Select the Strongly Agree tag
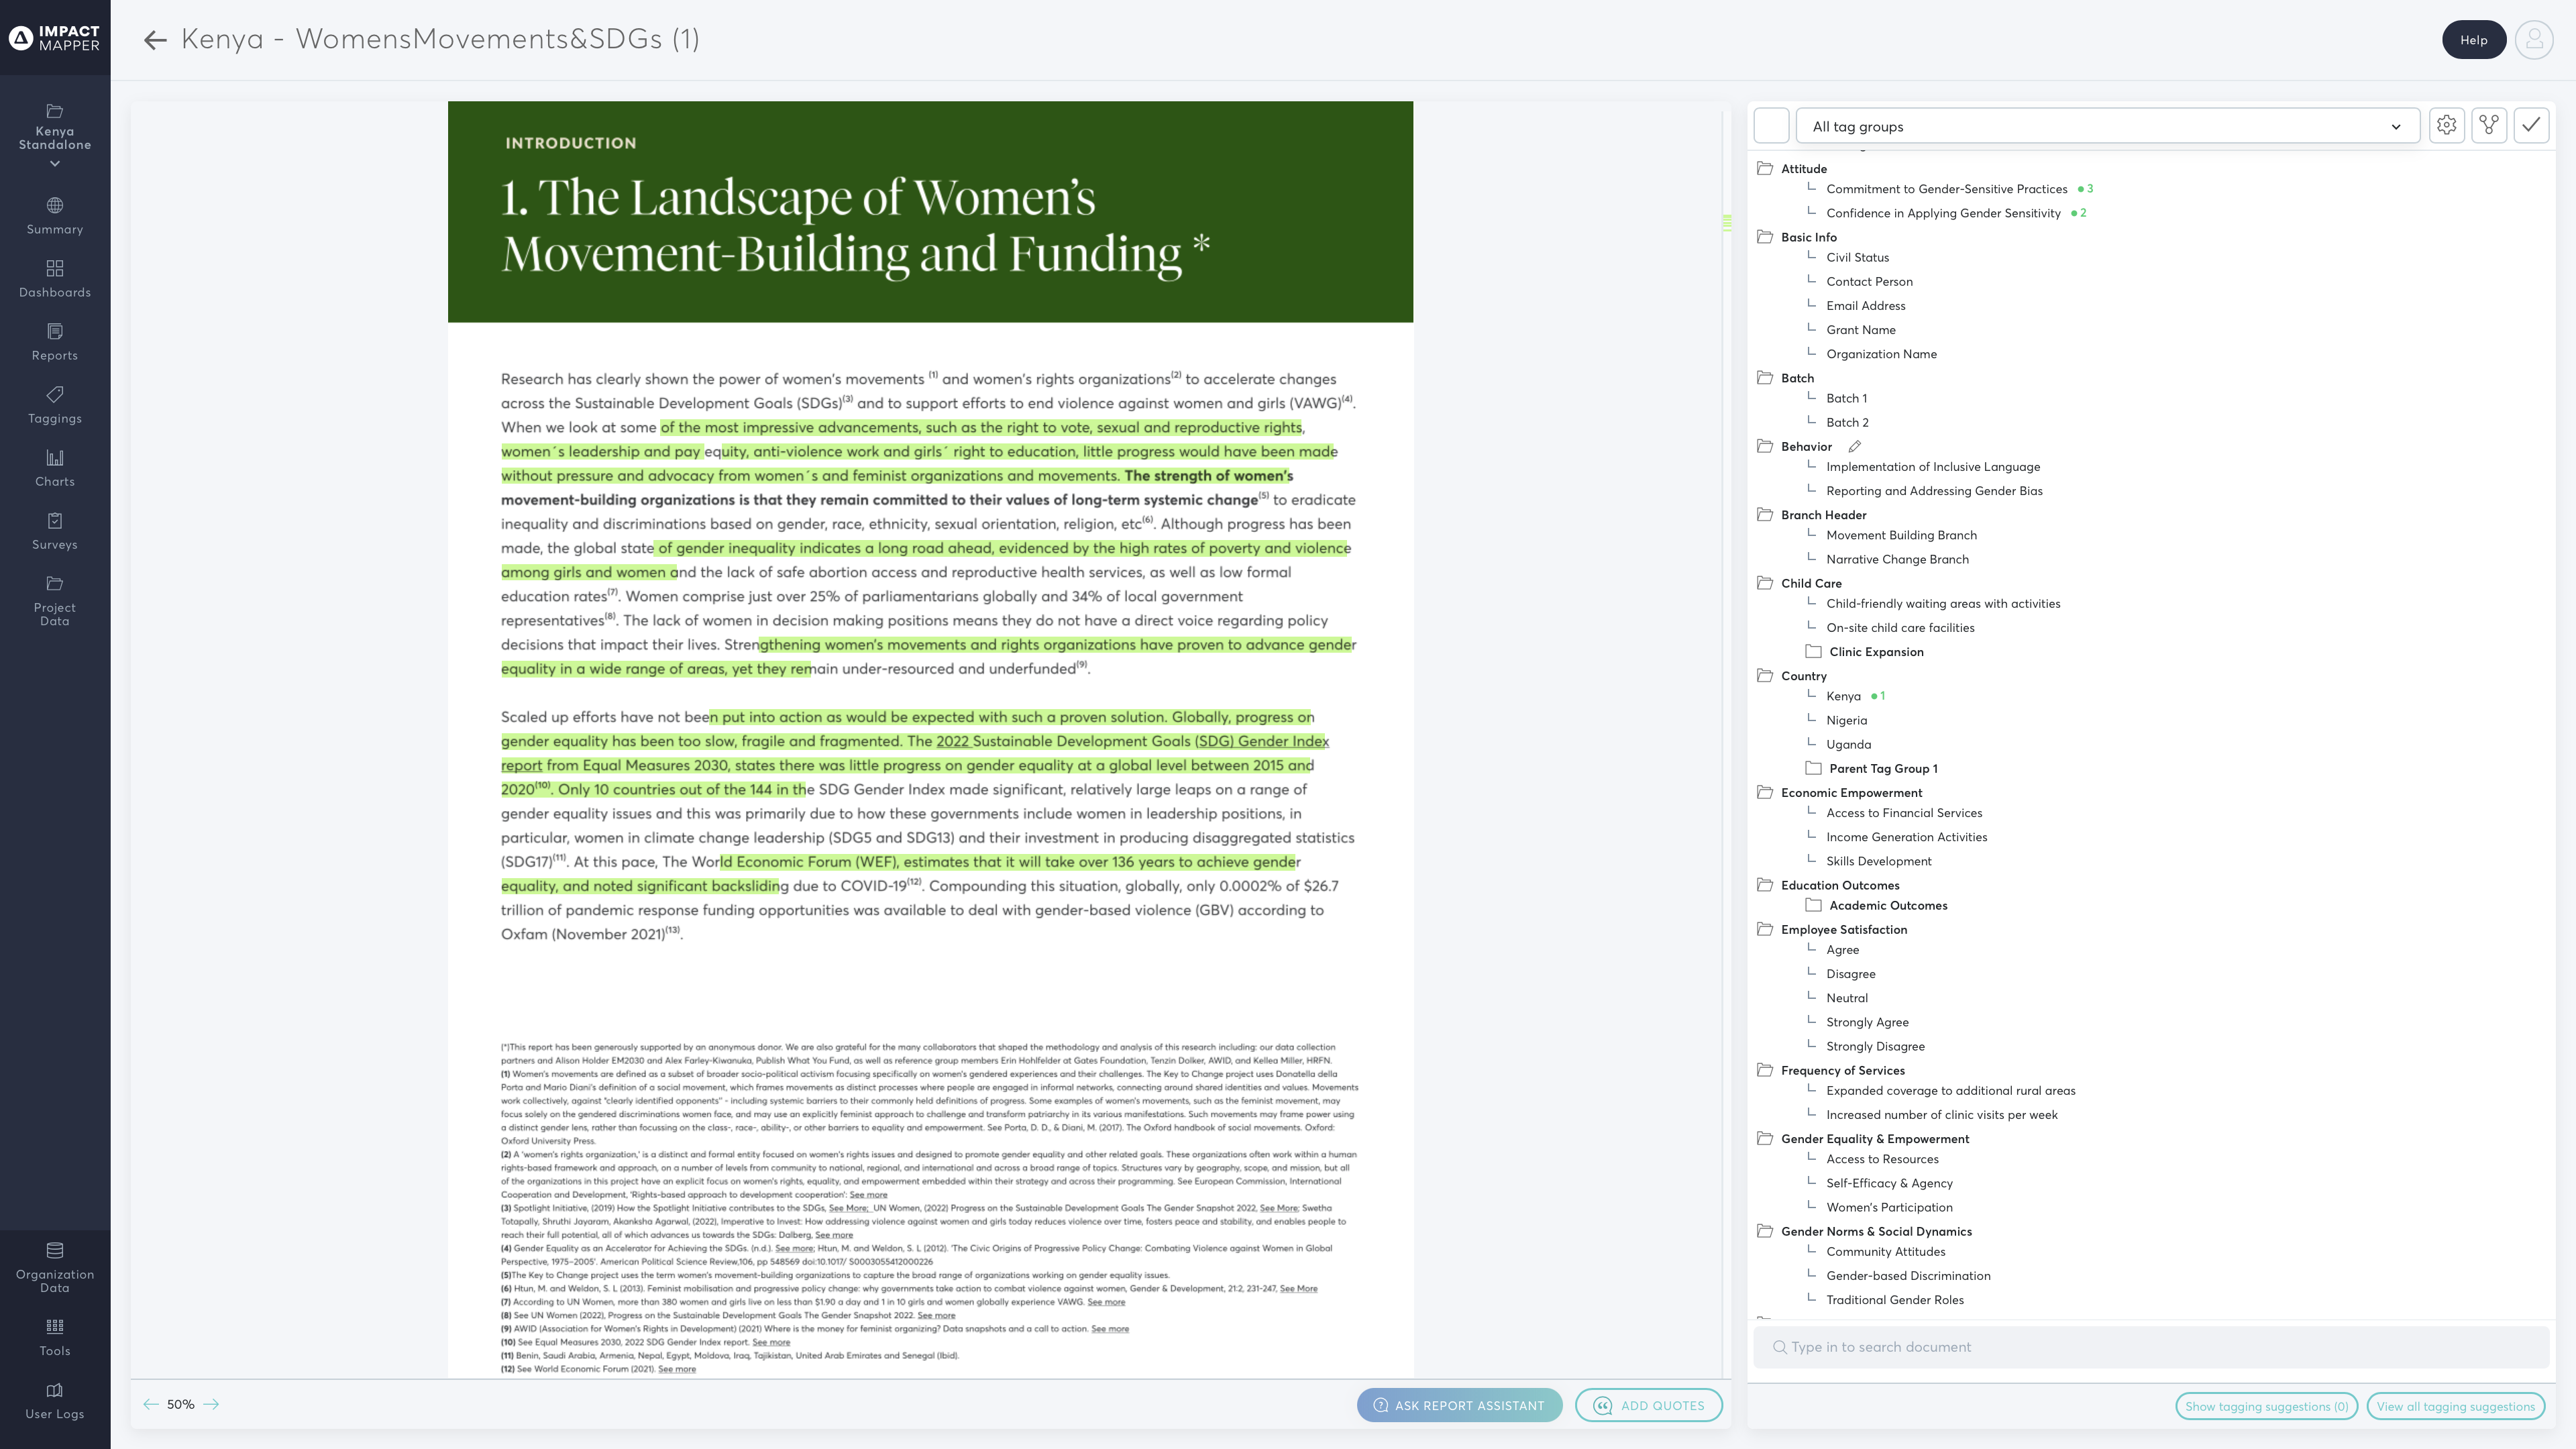 (x=1867, y=1022)
